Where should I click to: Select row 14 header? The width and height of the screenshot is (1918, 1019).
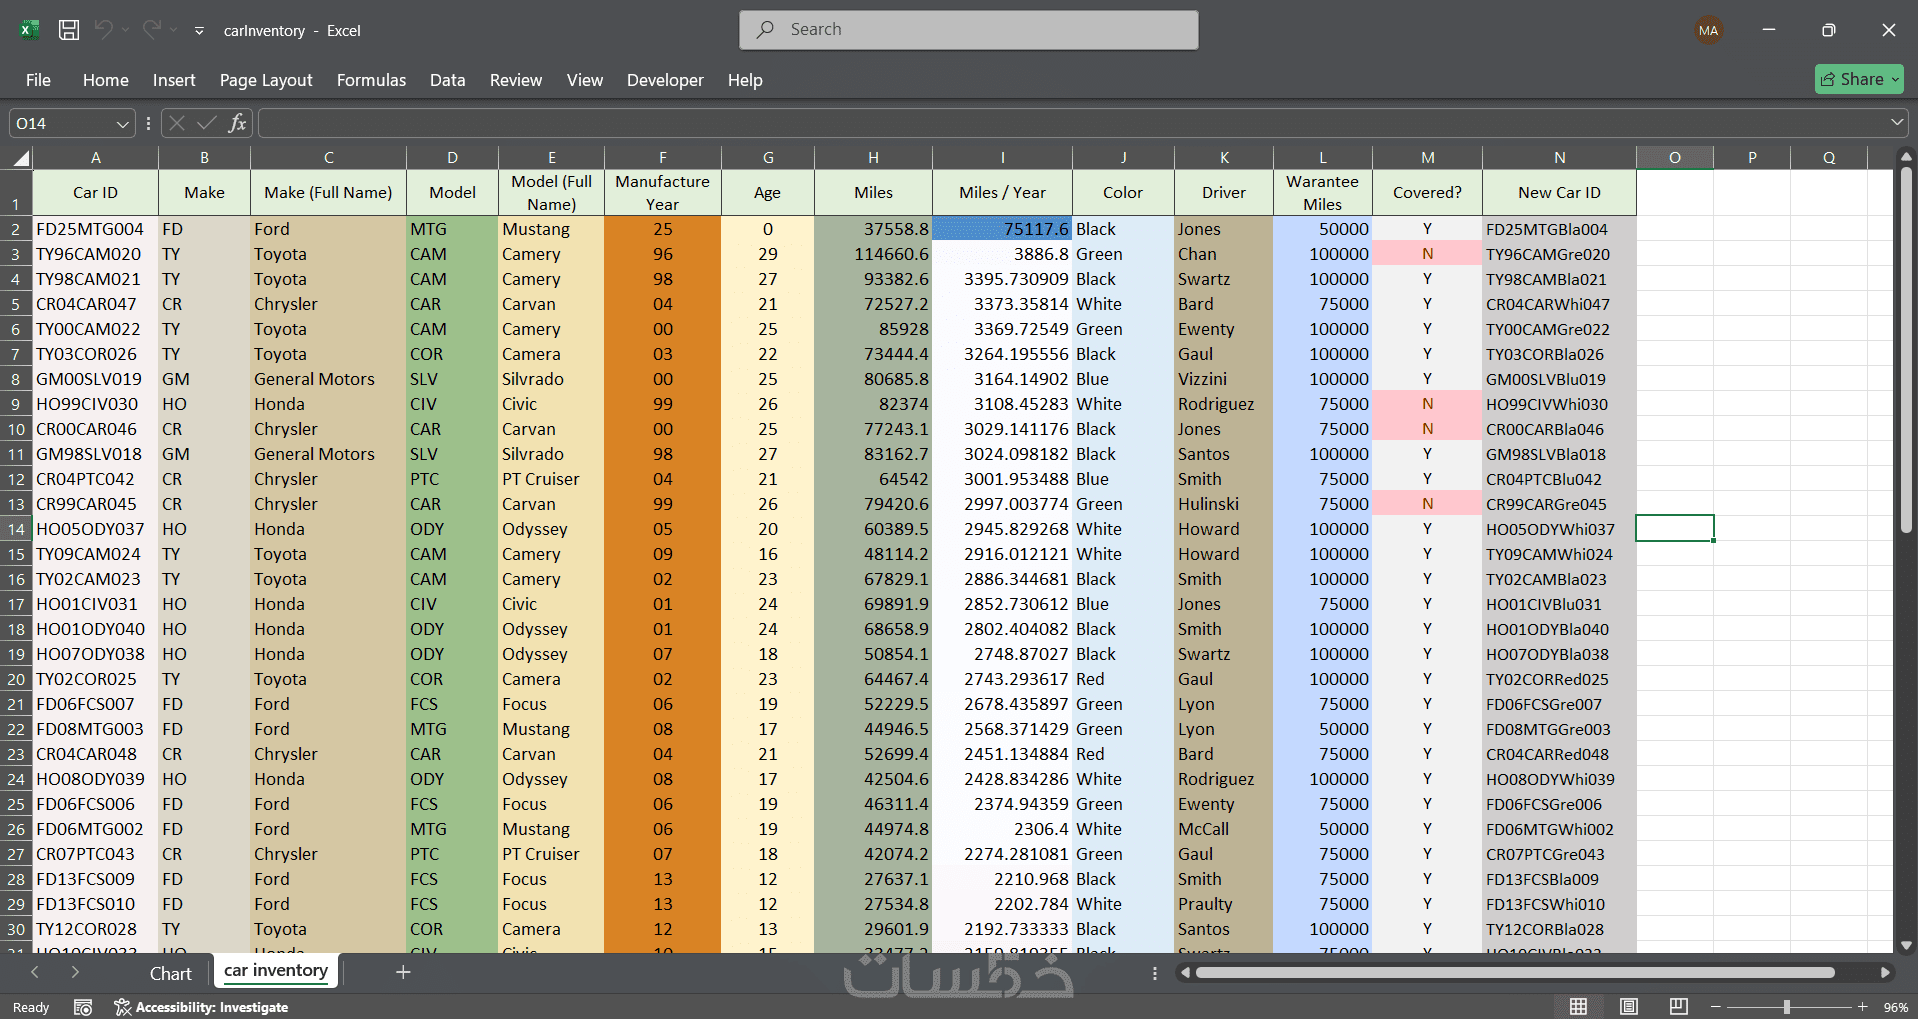click(16, 529)
